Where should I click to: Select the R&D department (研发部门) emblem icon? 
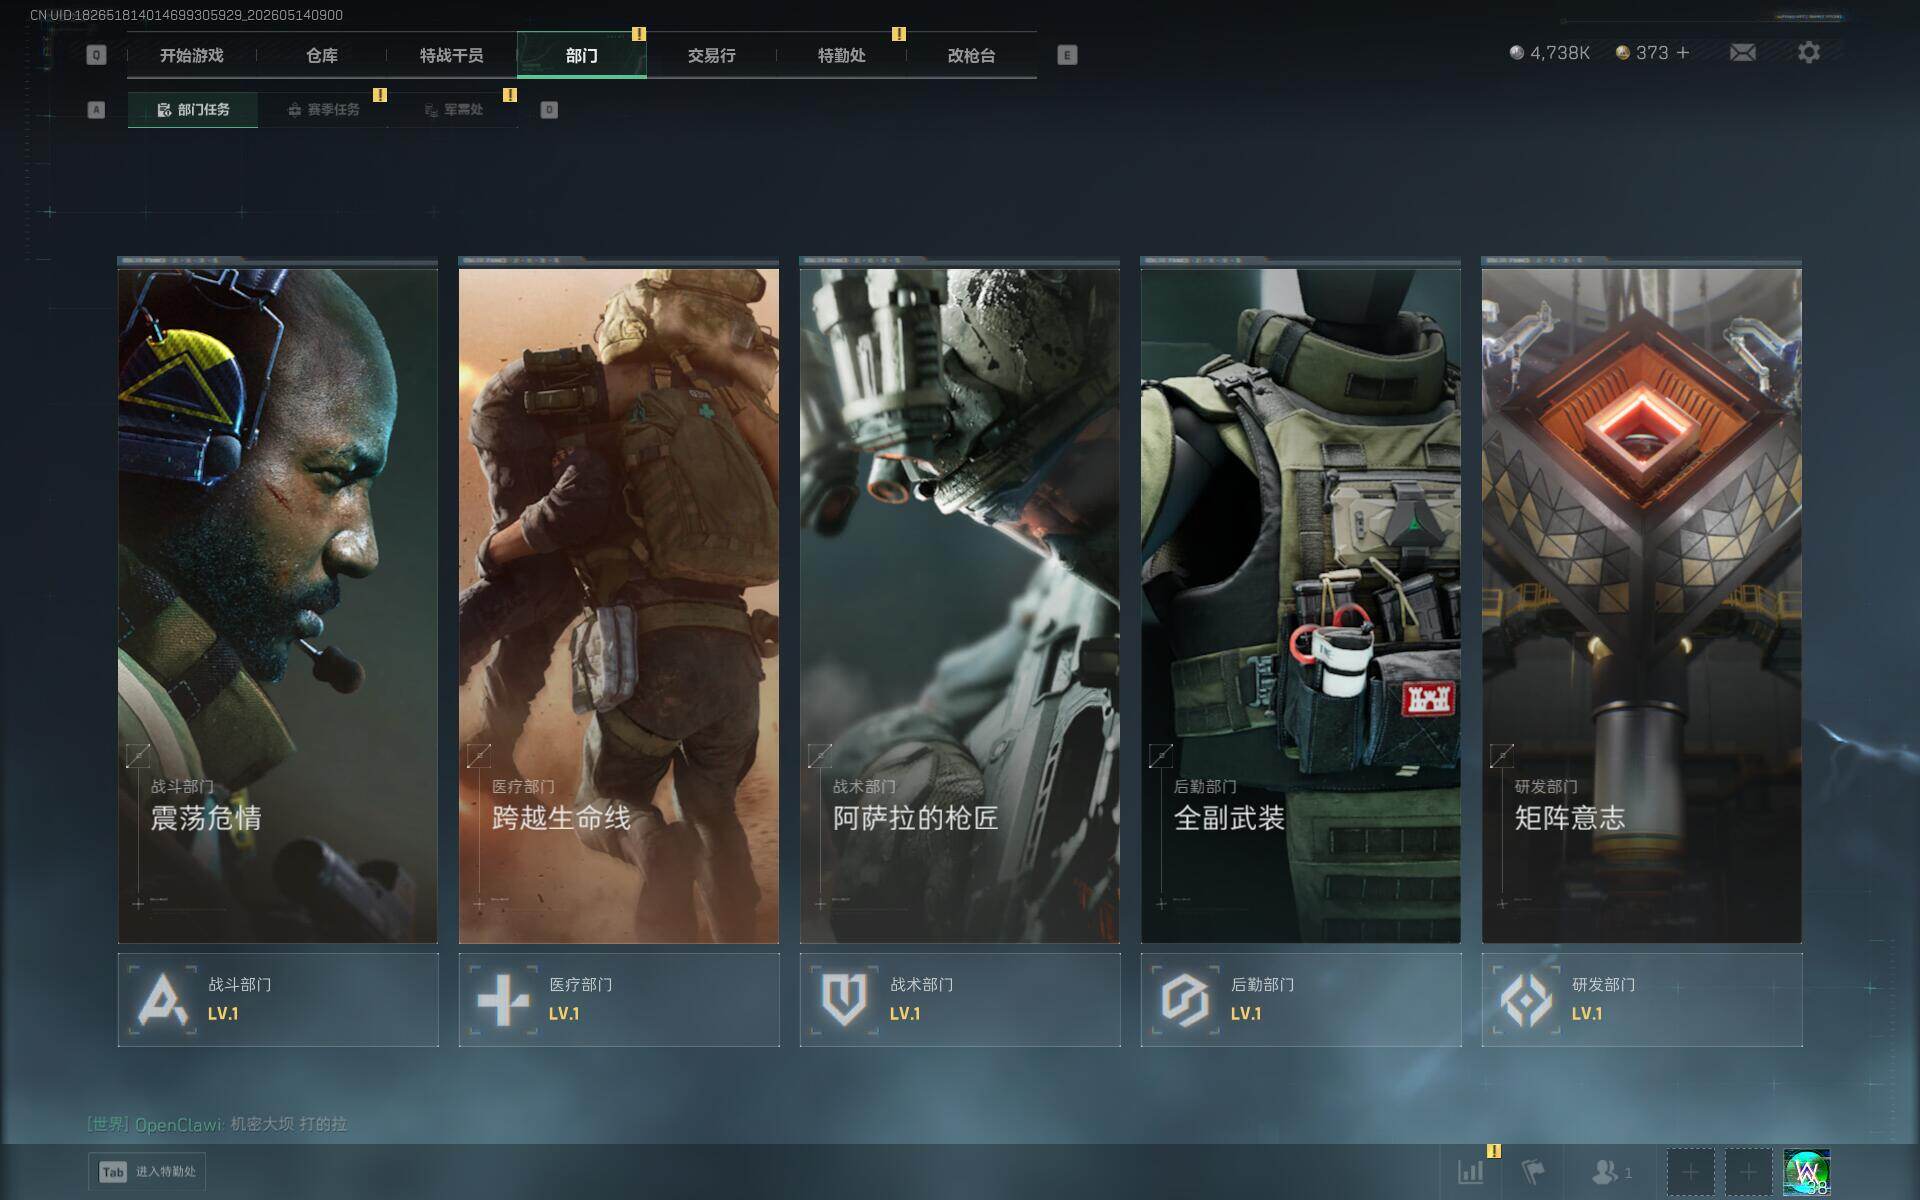(x=1526, y=1000)
